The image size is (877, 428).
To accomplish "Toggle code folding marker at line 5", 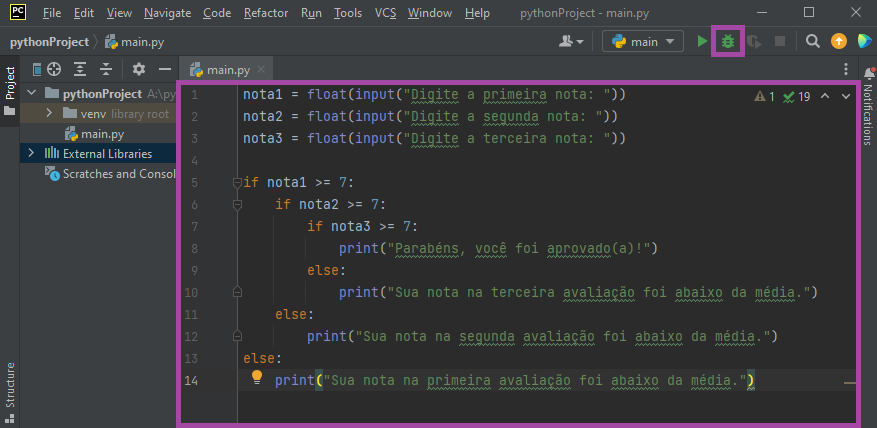I will tap(237, 183).
